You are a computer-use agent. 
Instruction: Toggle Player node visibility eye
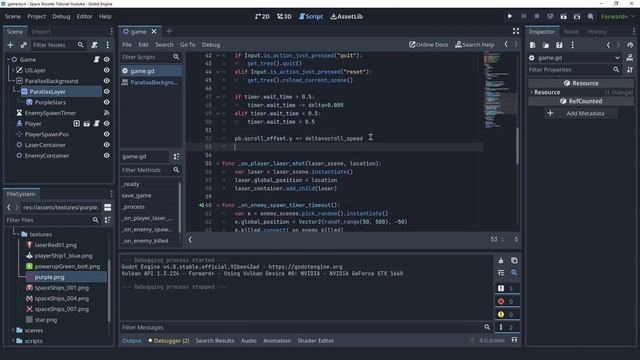pos(107,124)
